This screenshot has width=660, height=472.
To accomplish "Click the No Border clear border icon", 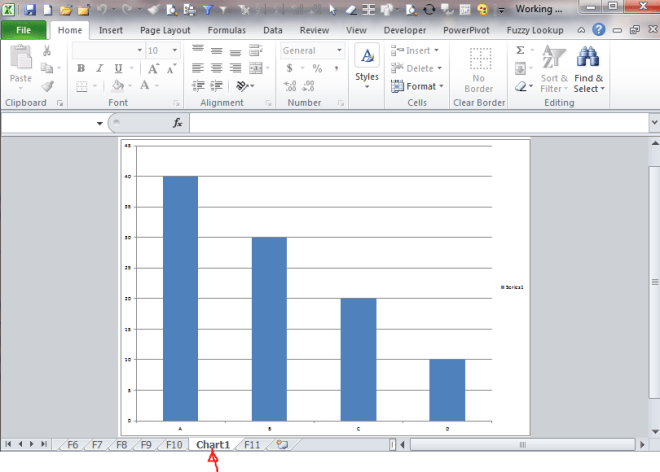I will pyautogui.click(x=480, y=59).
